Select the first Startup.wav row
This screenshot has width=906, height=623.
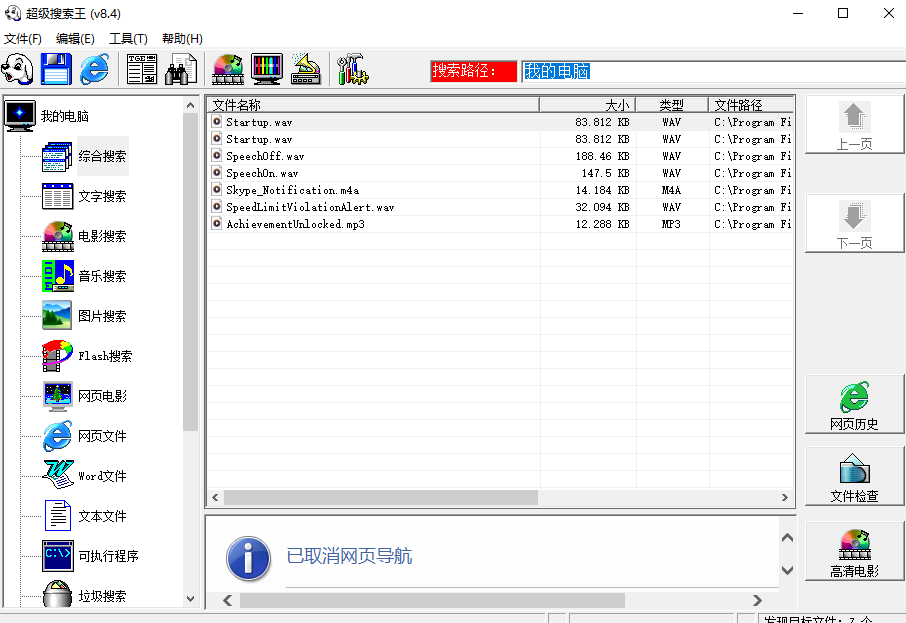click(x=500, y=122)
